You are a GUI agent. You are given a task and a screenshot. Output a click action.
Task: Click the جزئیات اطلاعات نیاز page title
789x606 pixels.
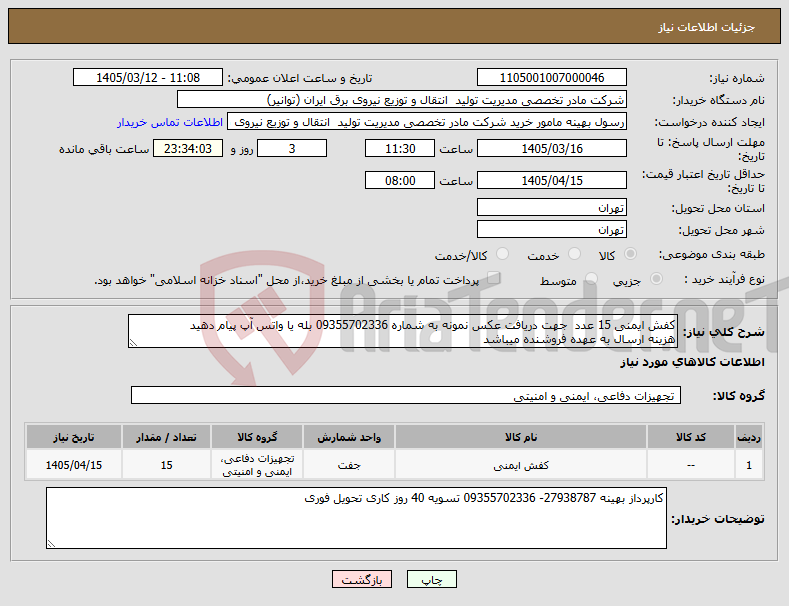[x=706, y=27]
